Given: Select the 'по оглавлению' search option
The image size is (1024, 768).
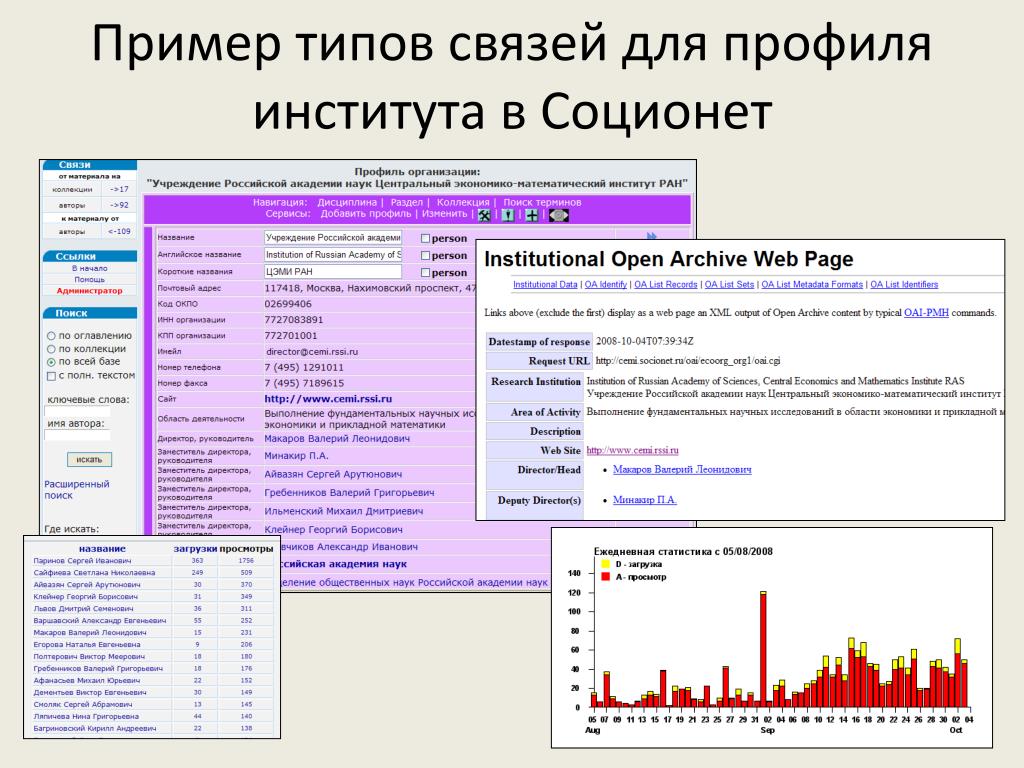Looking at the screenshot, I should (51, 336).
